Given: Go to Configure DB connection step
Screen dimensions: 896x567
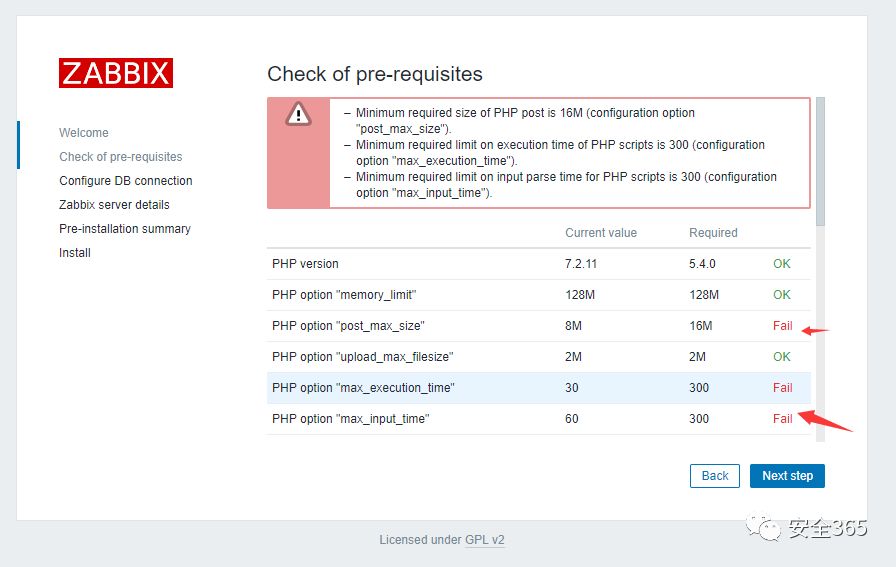Looking at the screenshot, I should pyautogui.click(x=126, y=181).
